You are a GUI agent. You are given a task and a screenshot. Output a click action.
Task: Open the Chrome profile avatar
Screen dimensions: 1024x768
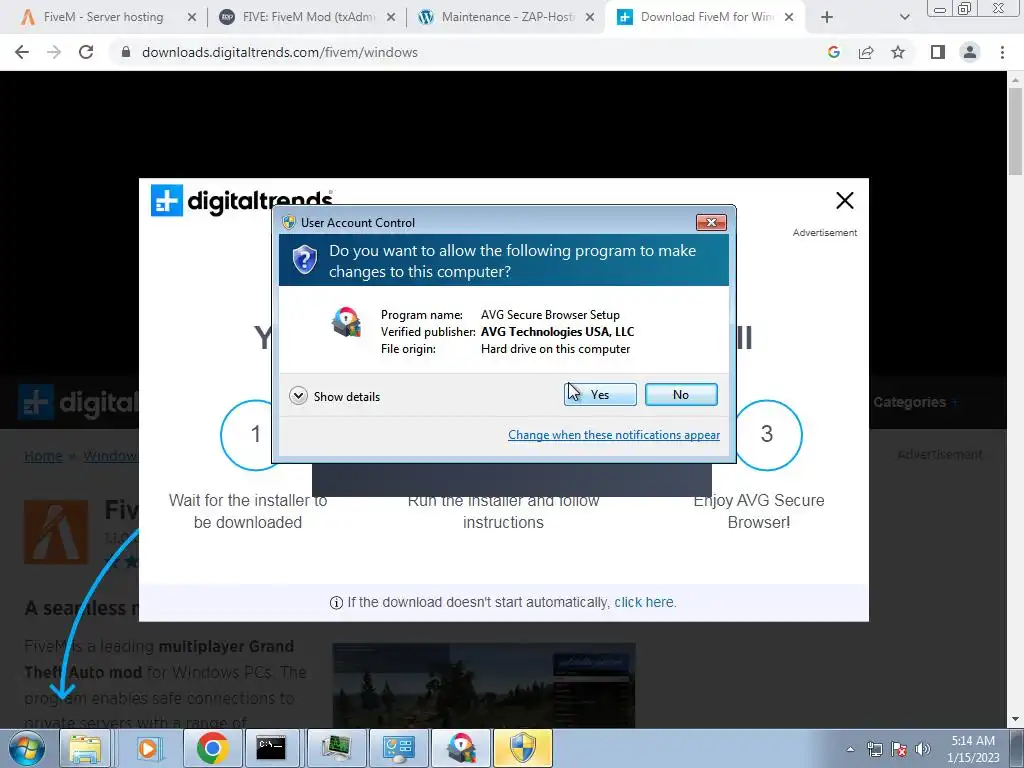tap(970, 52)
